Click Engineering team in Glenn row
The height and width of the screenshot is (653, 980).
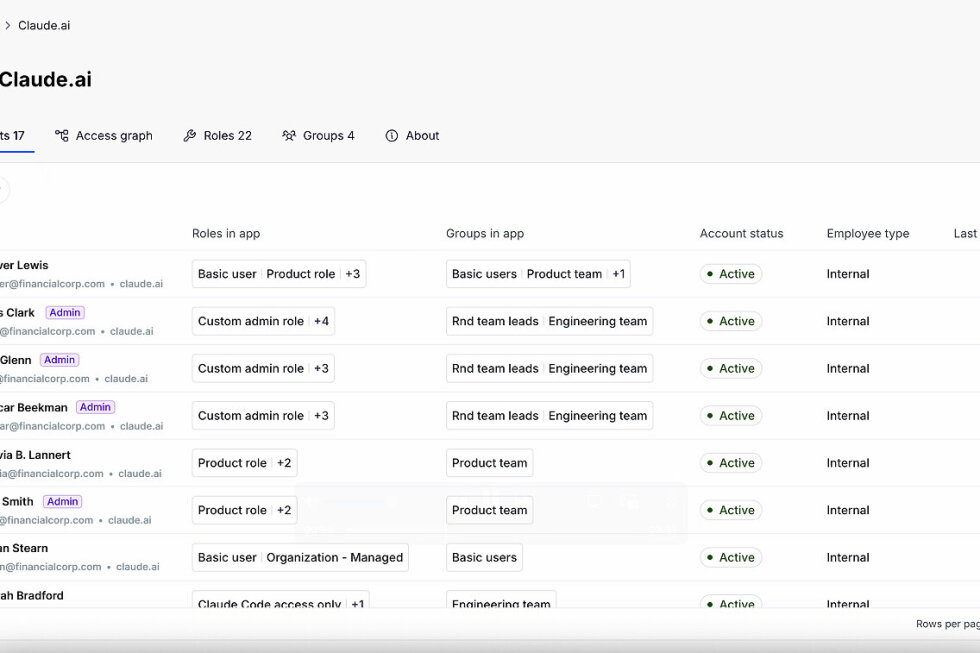[x=598, y=369]
